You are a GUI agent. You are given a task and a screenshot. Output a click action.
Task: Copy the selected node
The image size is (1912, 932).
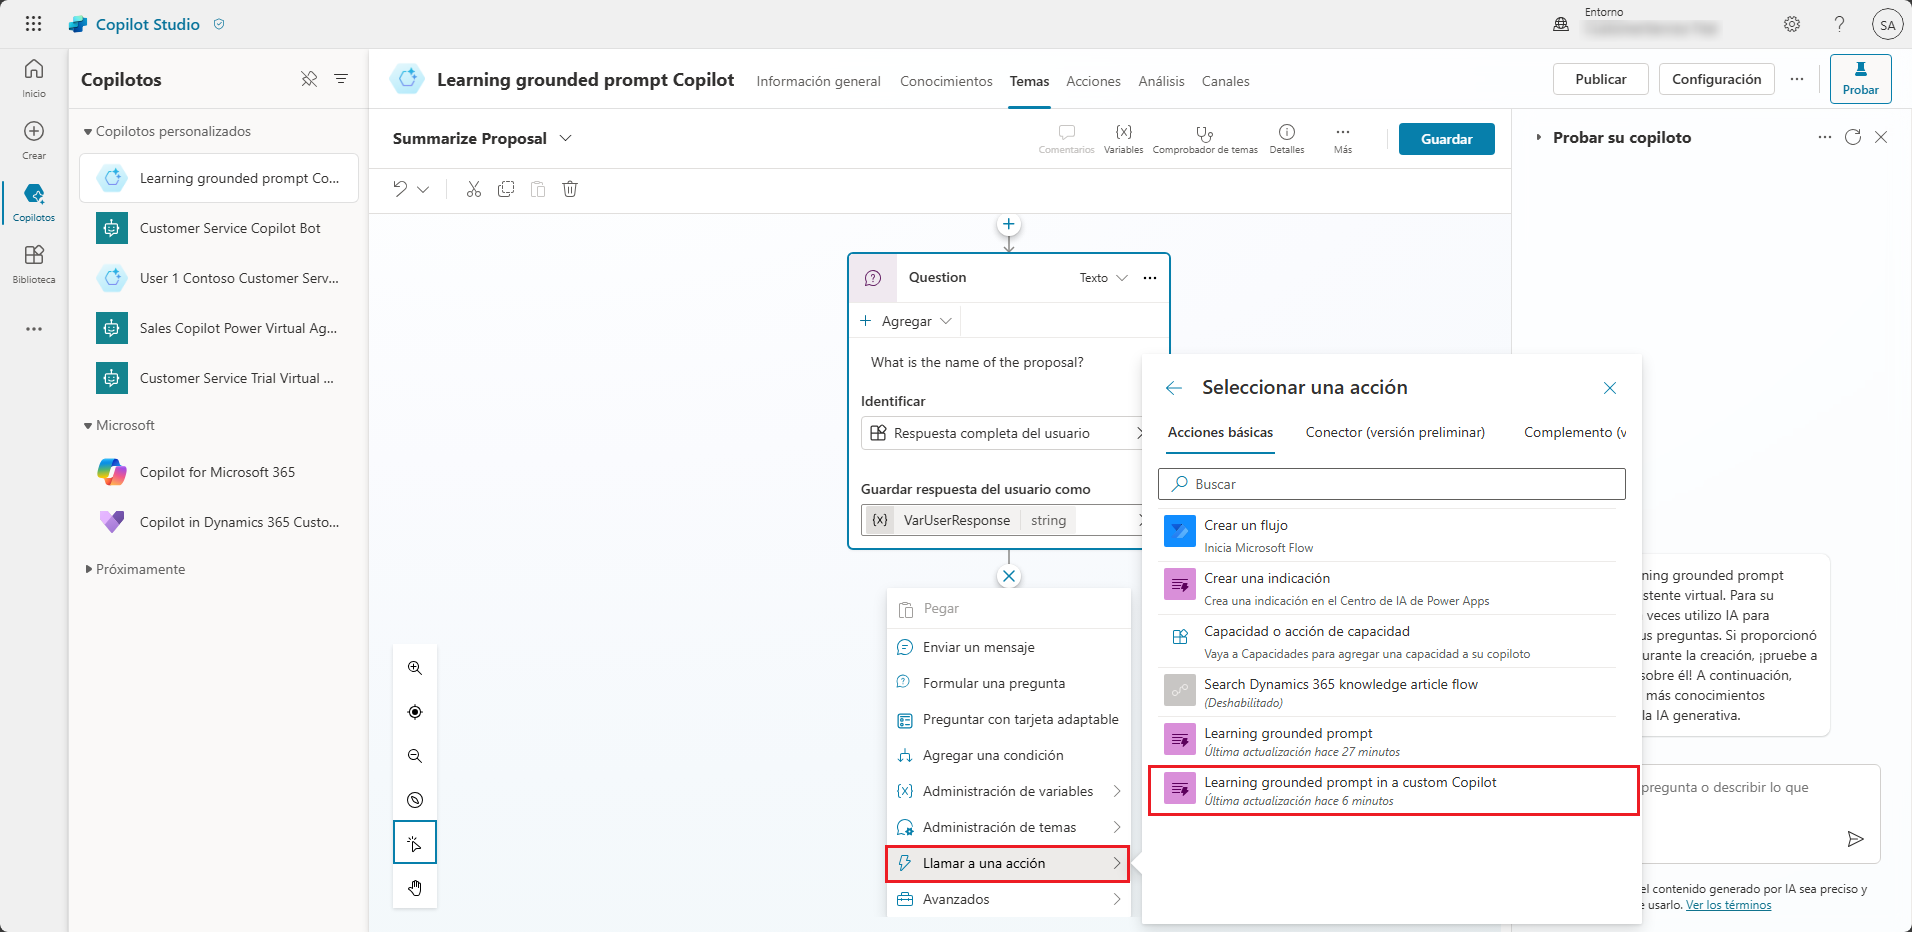point(506,189)
